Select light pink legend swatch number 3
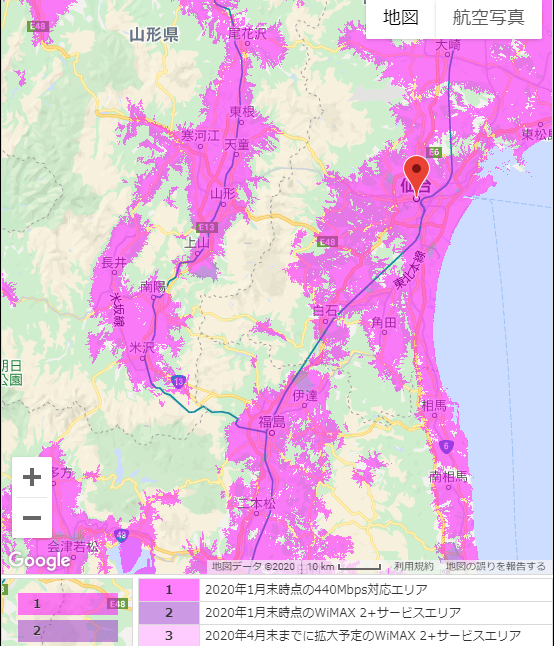This screenshot has height=646, width=554. point(169,635)
